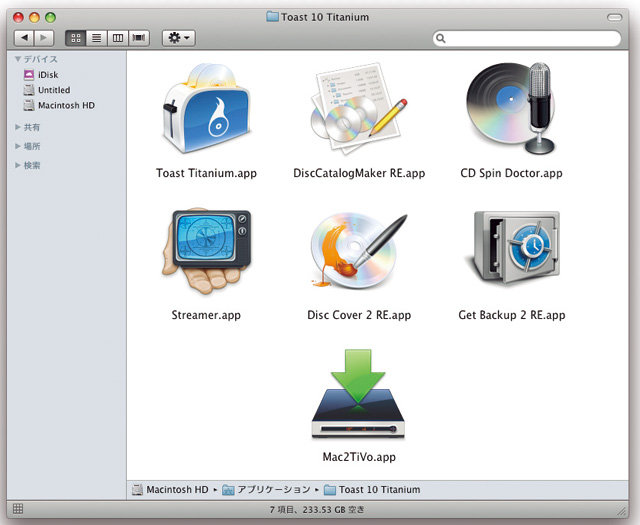Expand the 共有 sidebar section
This screenshot has height=525, width=640.
click(x=18, y=127)
